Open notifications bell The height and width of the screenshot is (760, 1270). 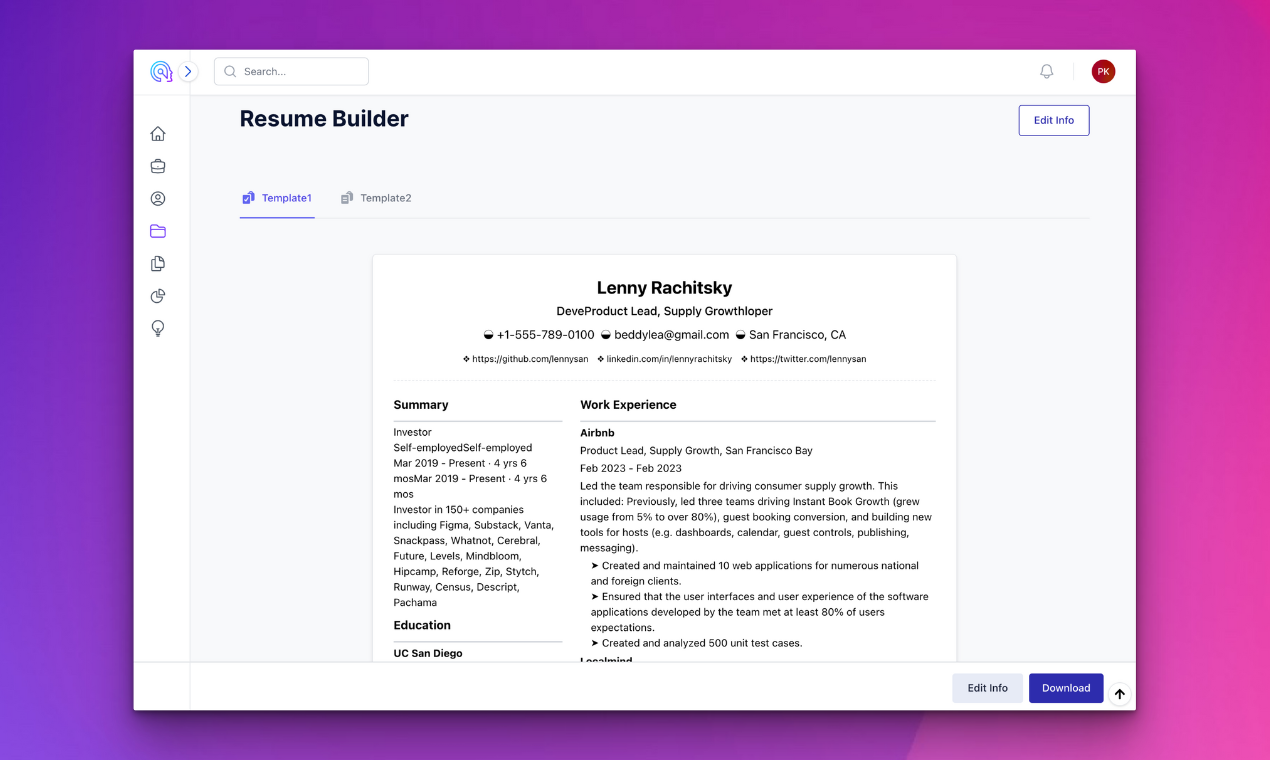click(1047, 72)
